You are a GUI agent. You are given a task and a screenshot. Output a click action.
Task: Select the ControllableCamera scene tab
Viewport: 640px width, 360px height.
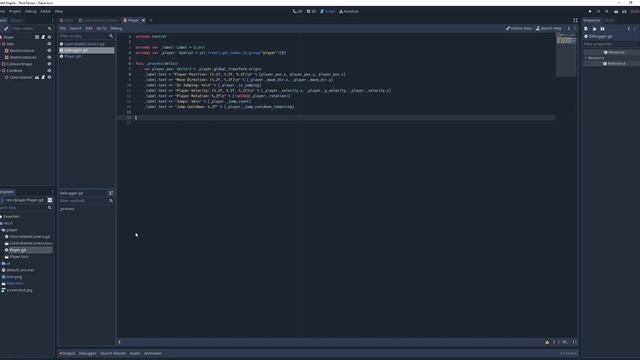pos(98,20)
